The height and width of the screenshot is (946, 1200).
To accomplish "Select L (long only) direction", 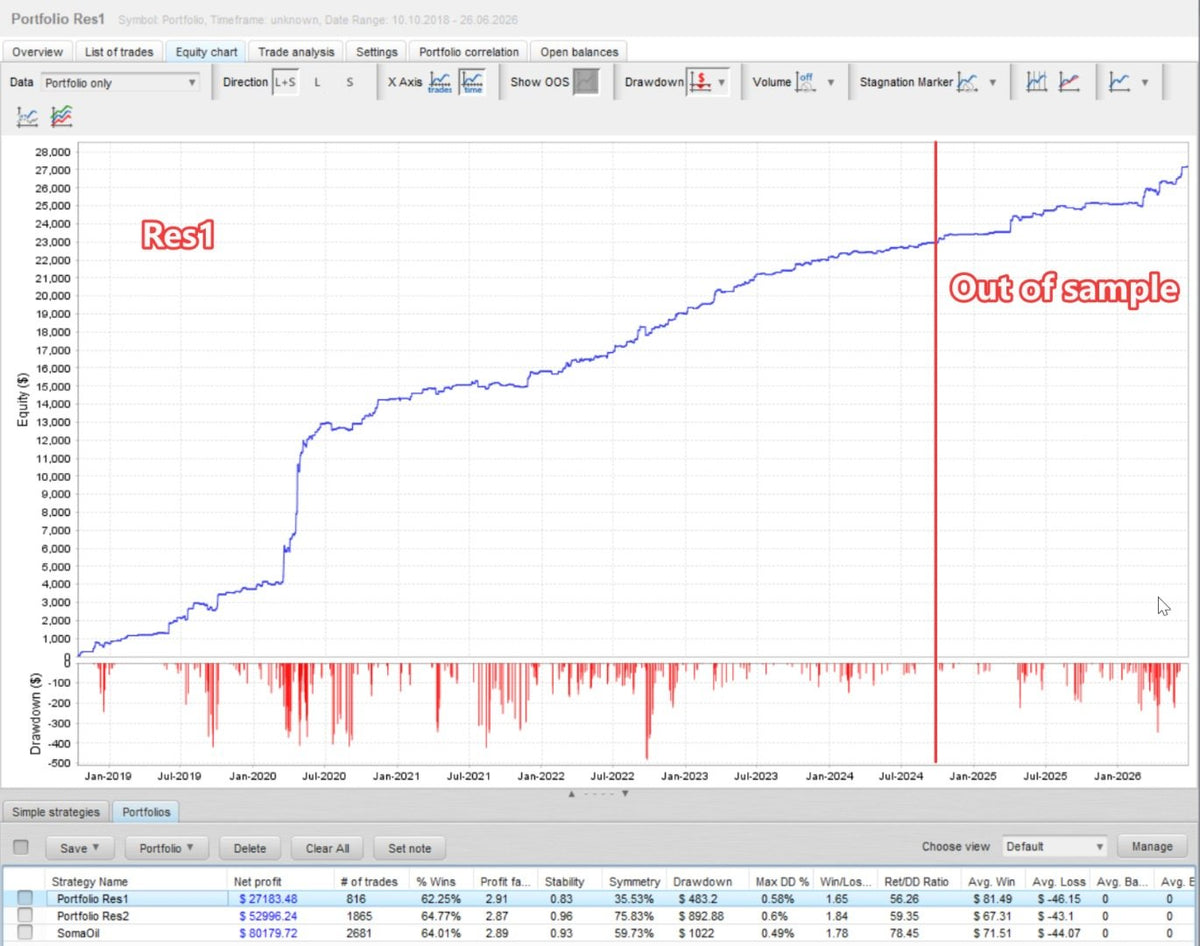I will pyautogui.click(x=318, y=82).
